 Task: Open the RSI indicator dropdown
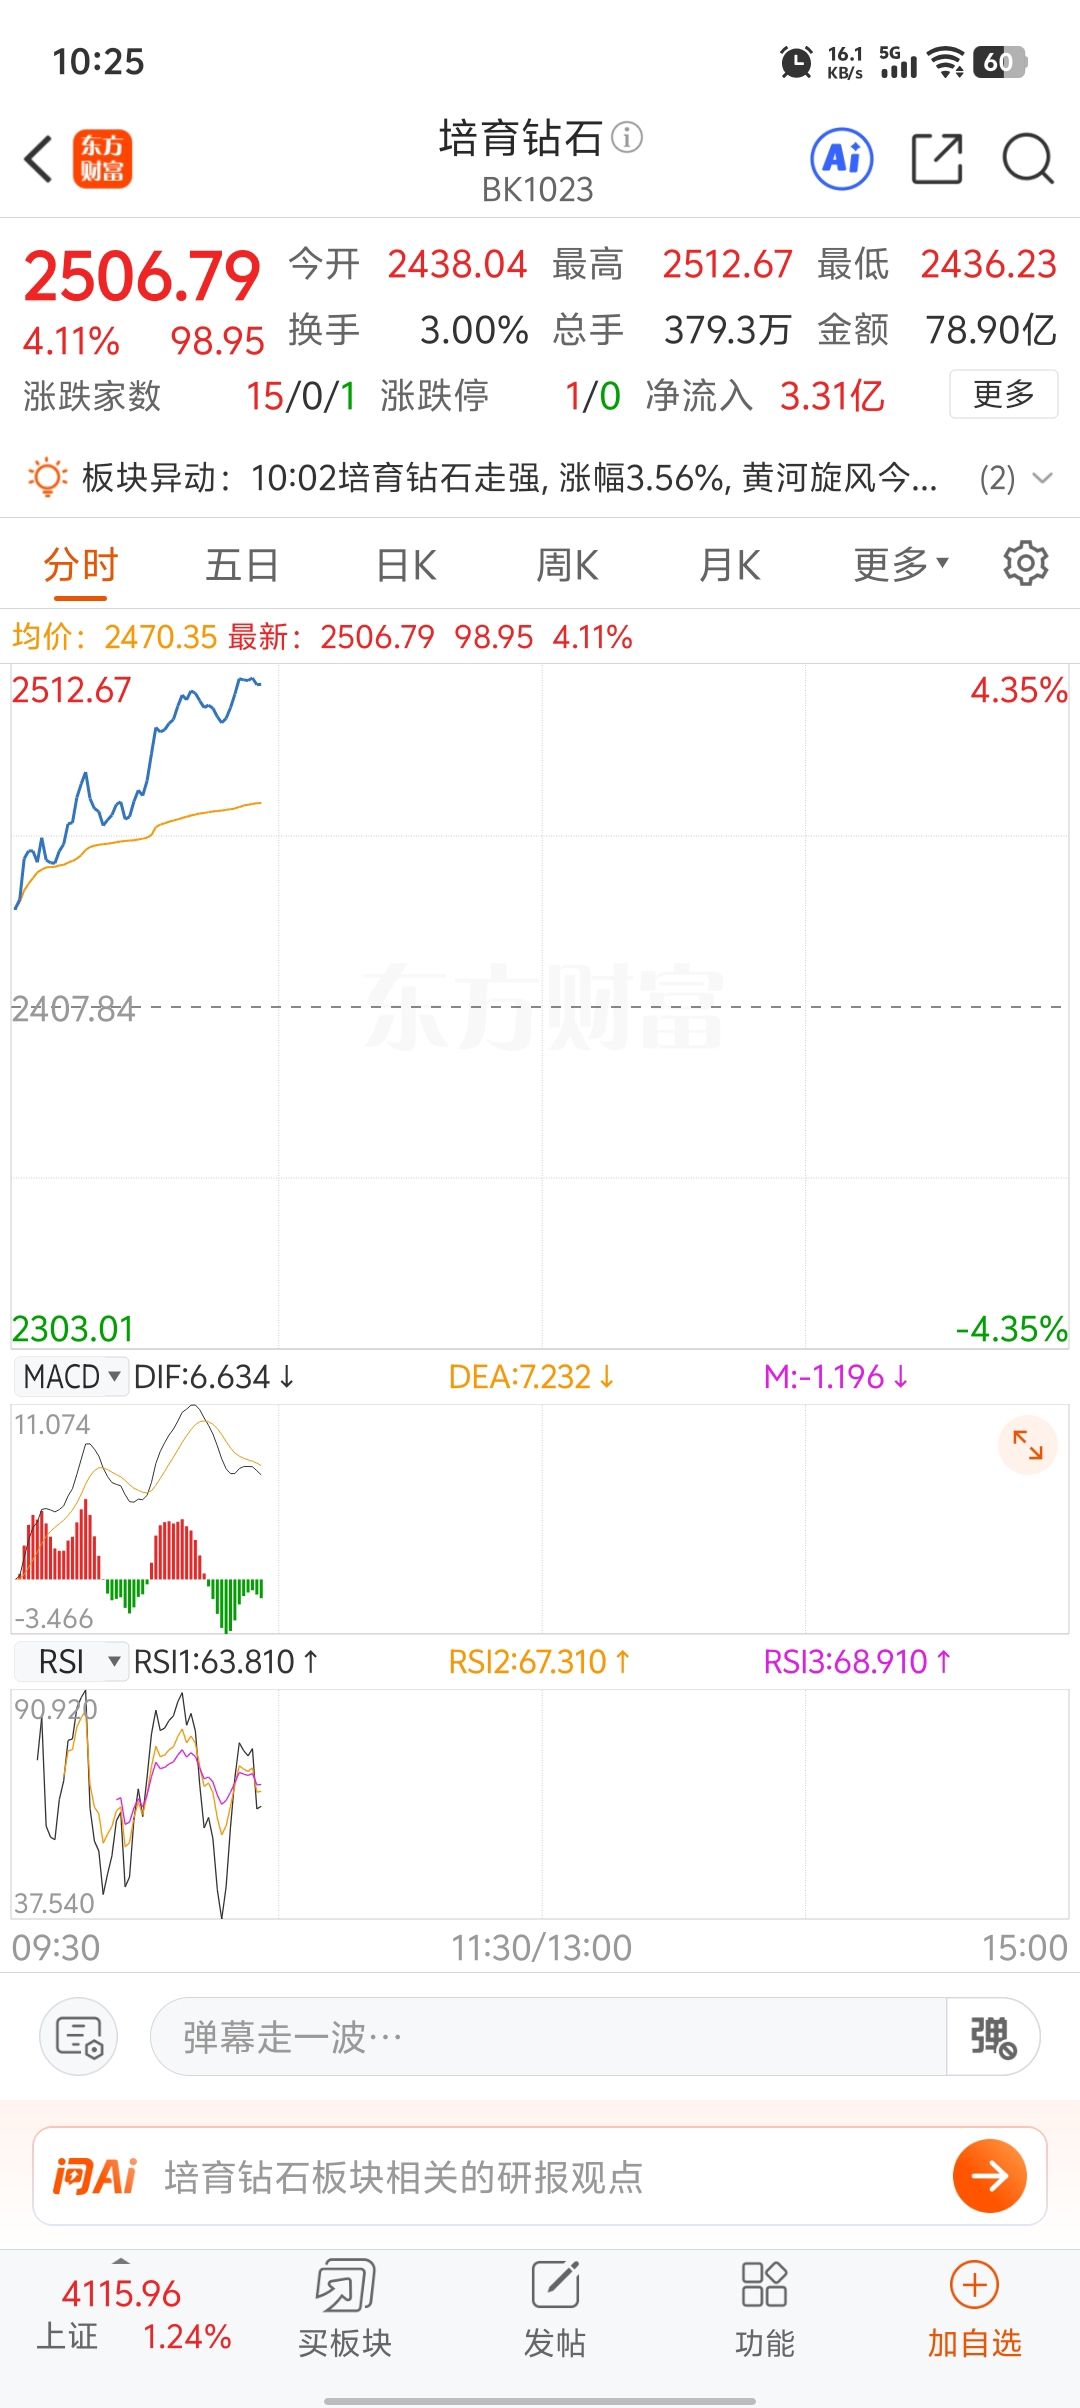pyautogui.click(x=72, y=1662)
